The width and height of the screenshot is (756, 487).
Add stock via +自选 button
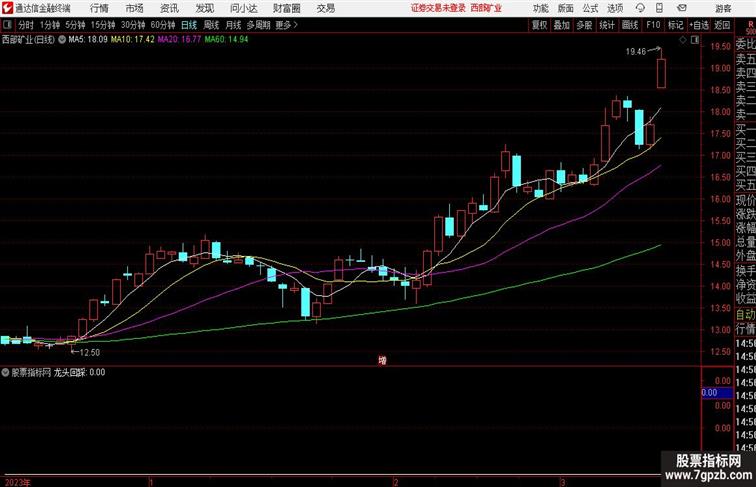pos(699,25)
